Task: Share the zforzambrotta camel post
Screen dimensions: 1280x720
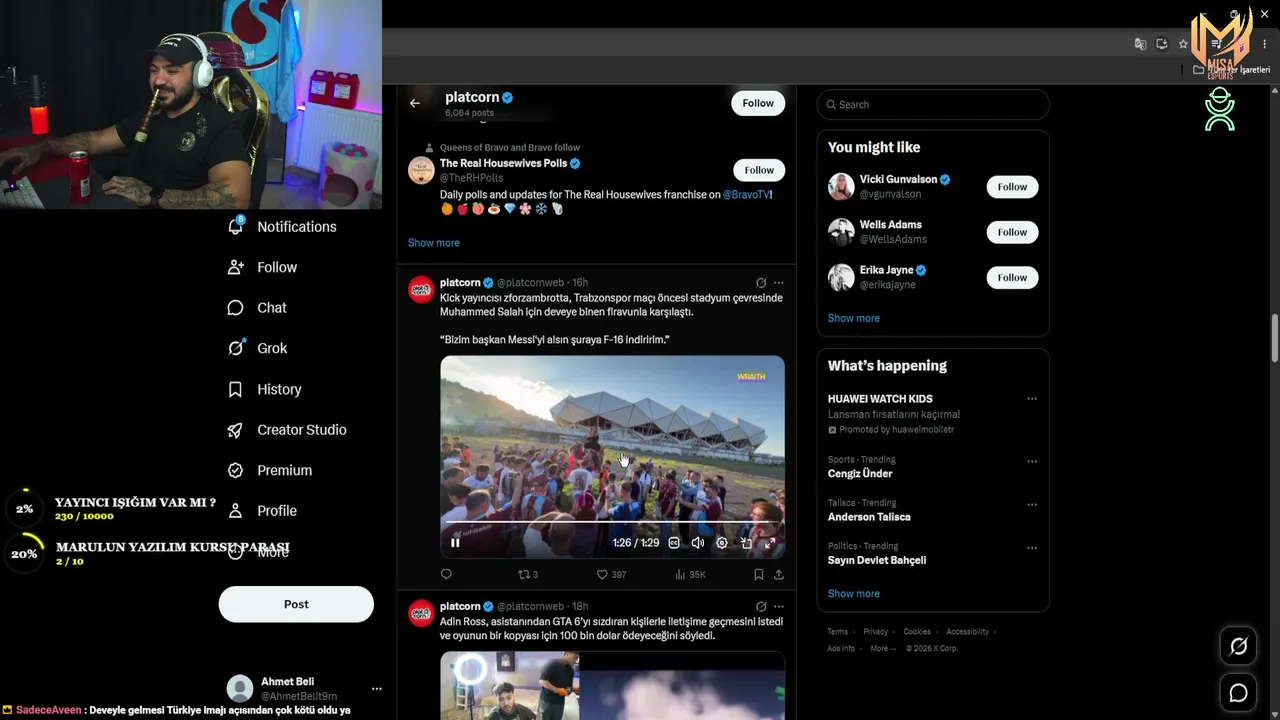Action: [779, 574]
